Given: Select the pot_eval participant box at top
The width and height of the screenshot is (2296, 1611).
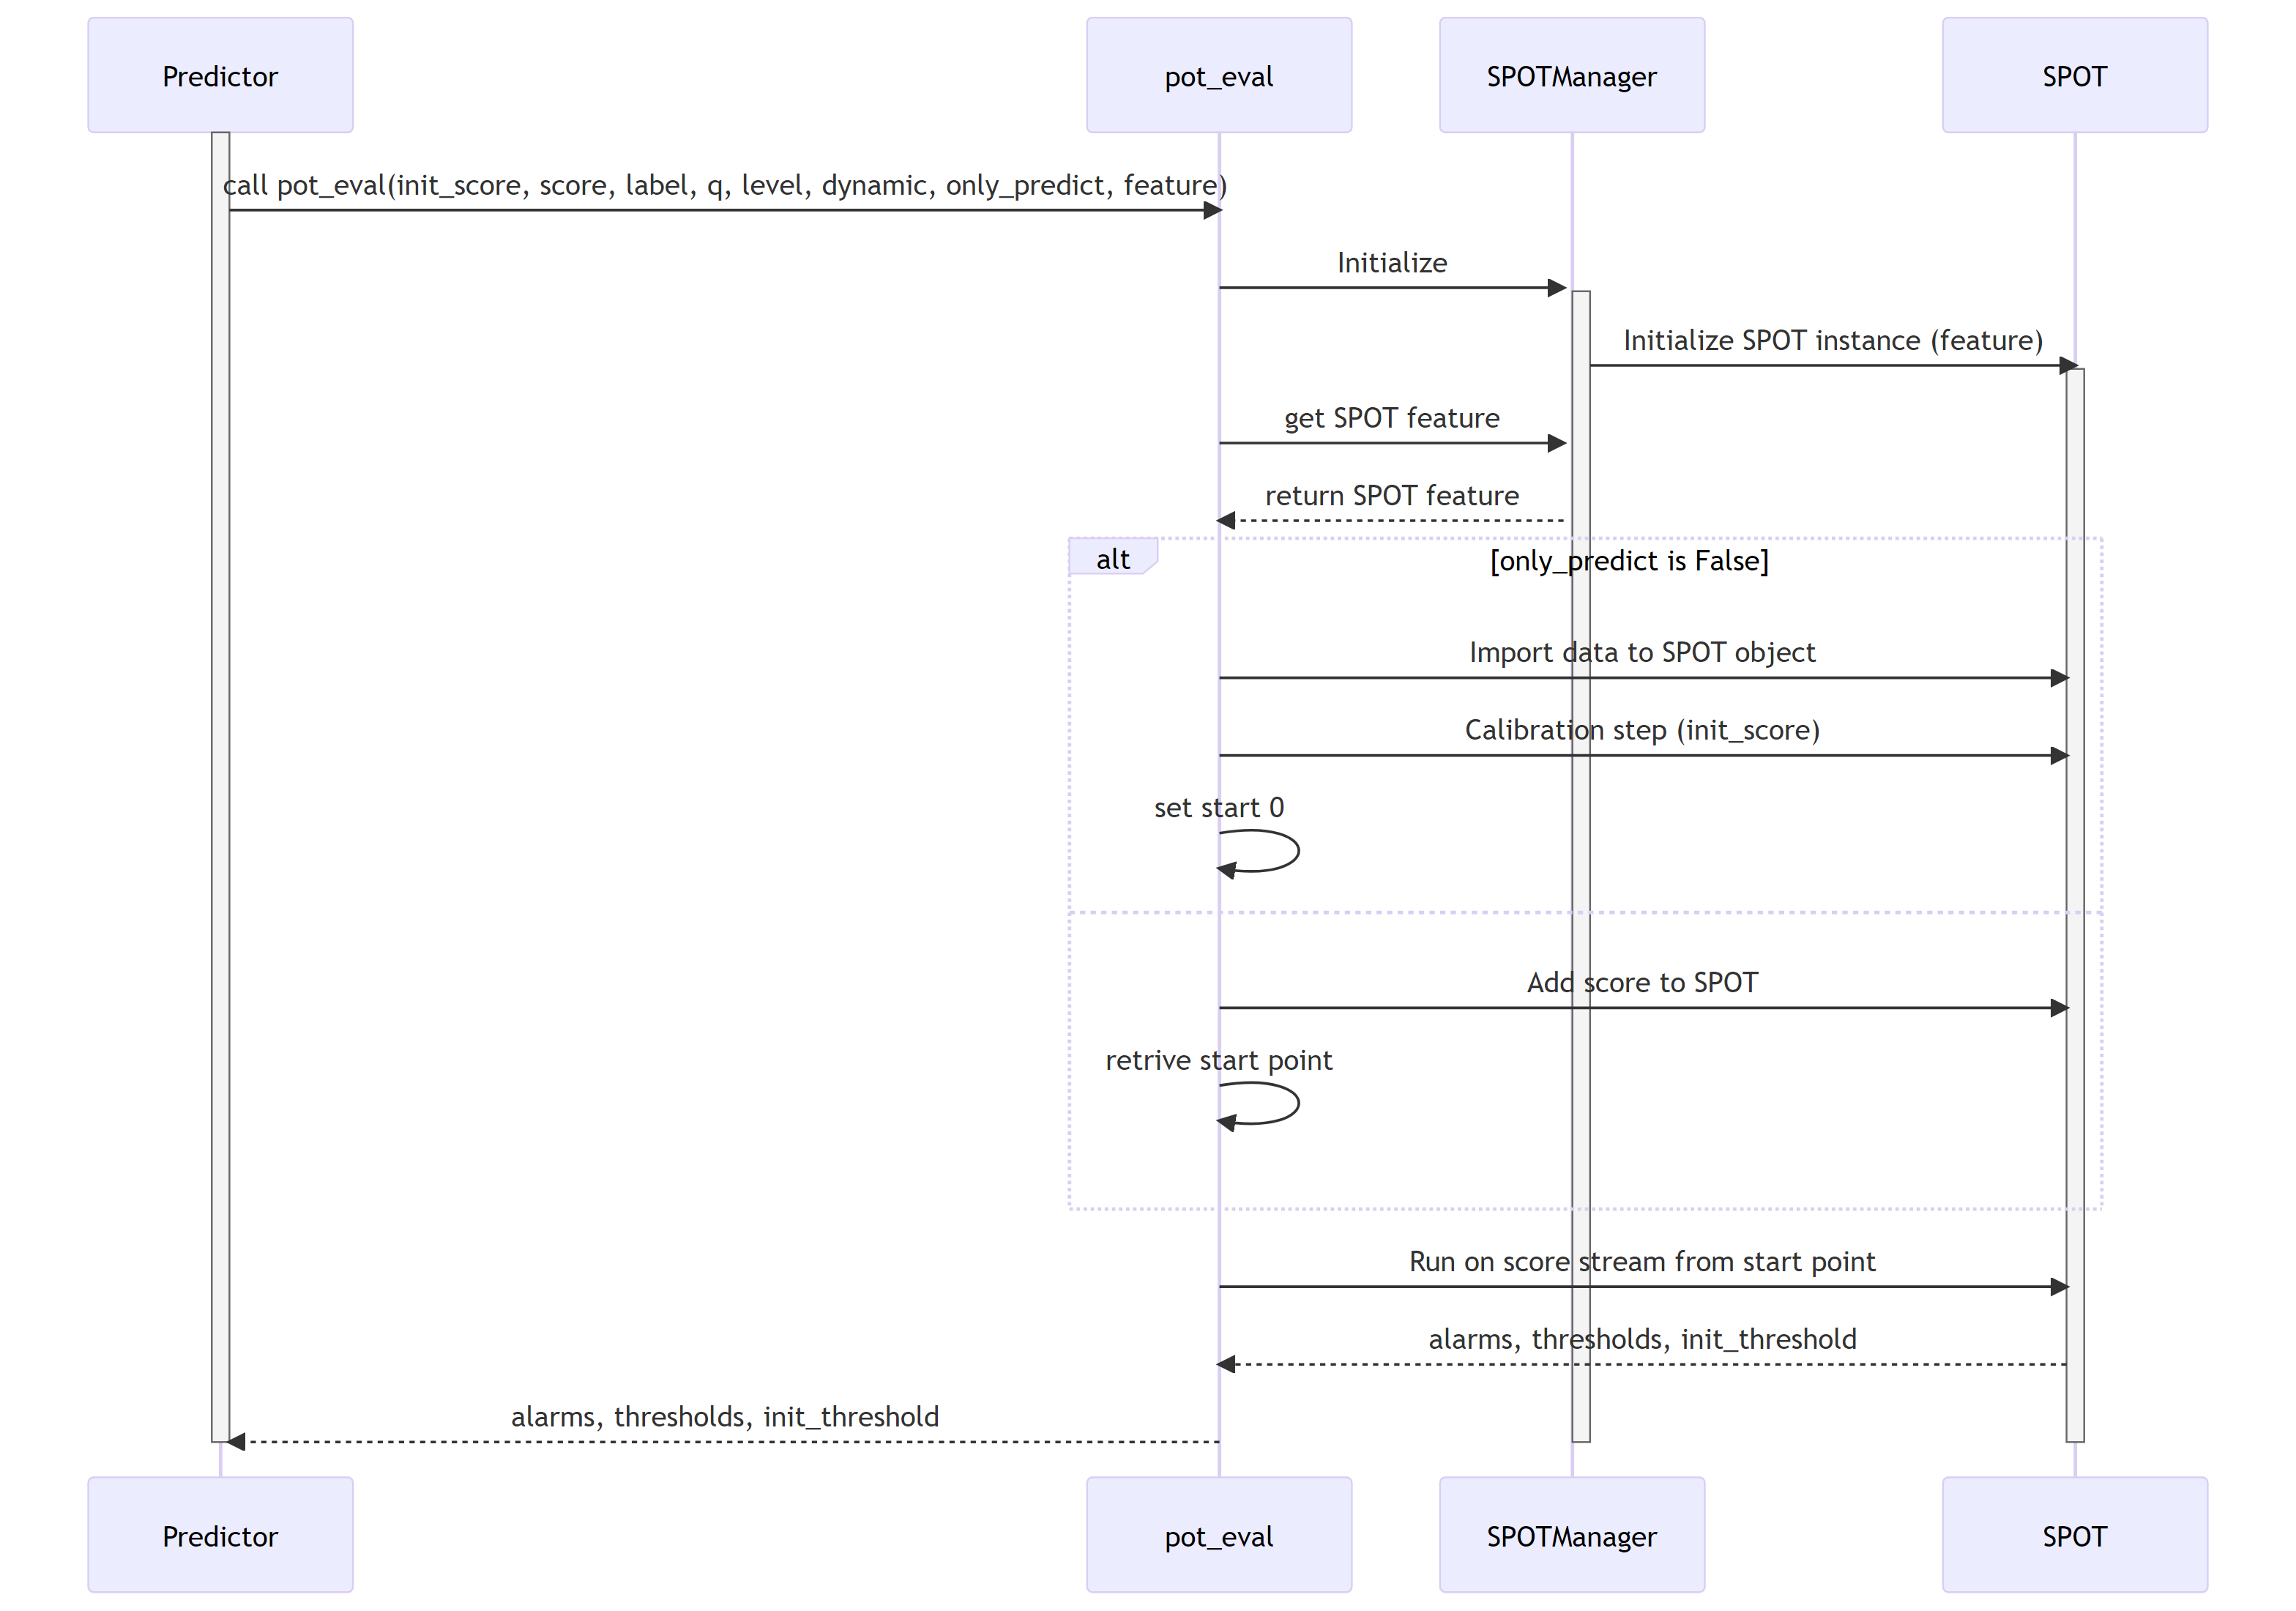Looking at the screenshot, I should pos(1218,75).
